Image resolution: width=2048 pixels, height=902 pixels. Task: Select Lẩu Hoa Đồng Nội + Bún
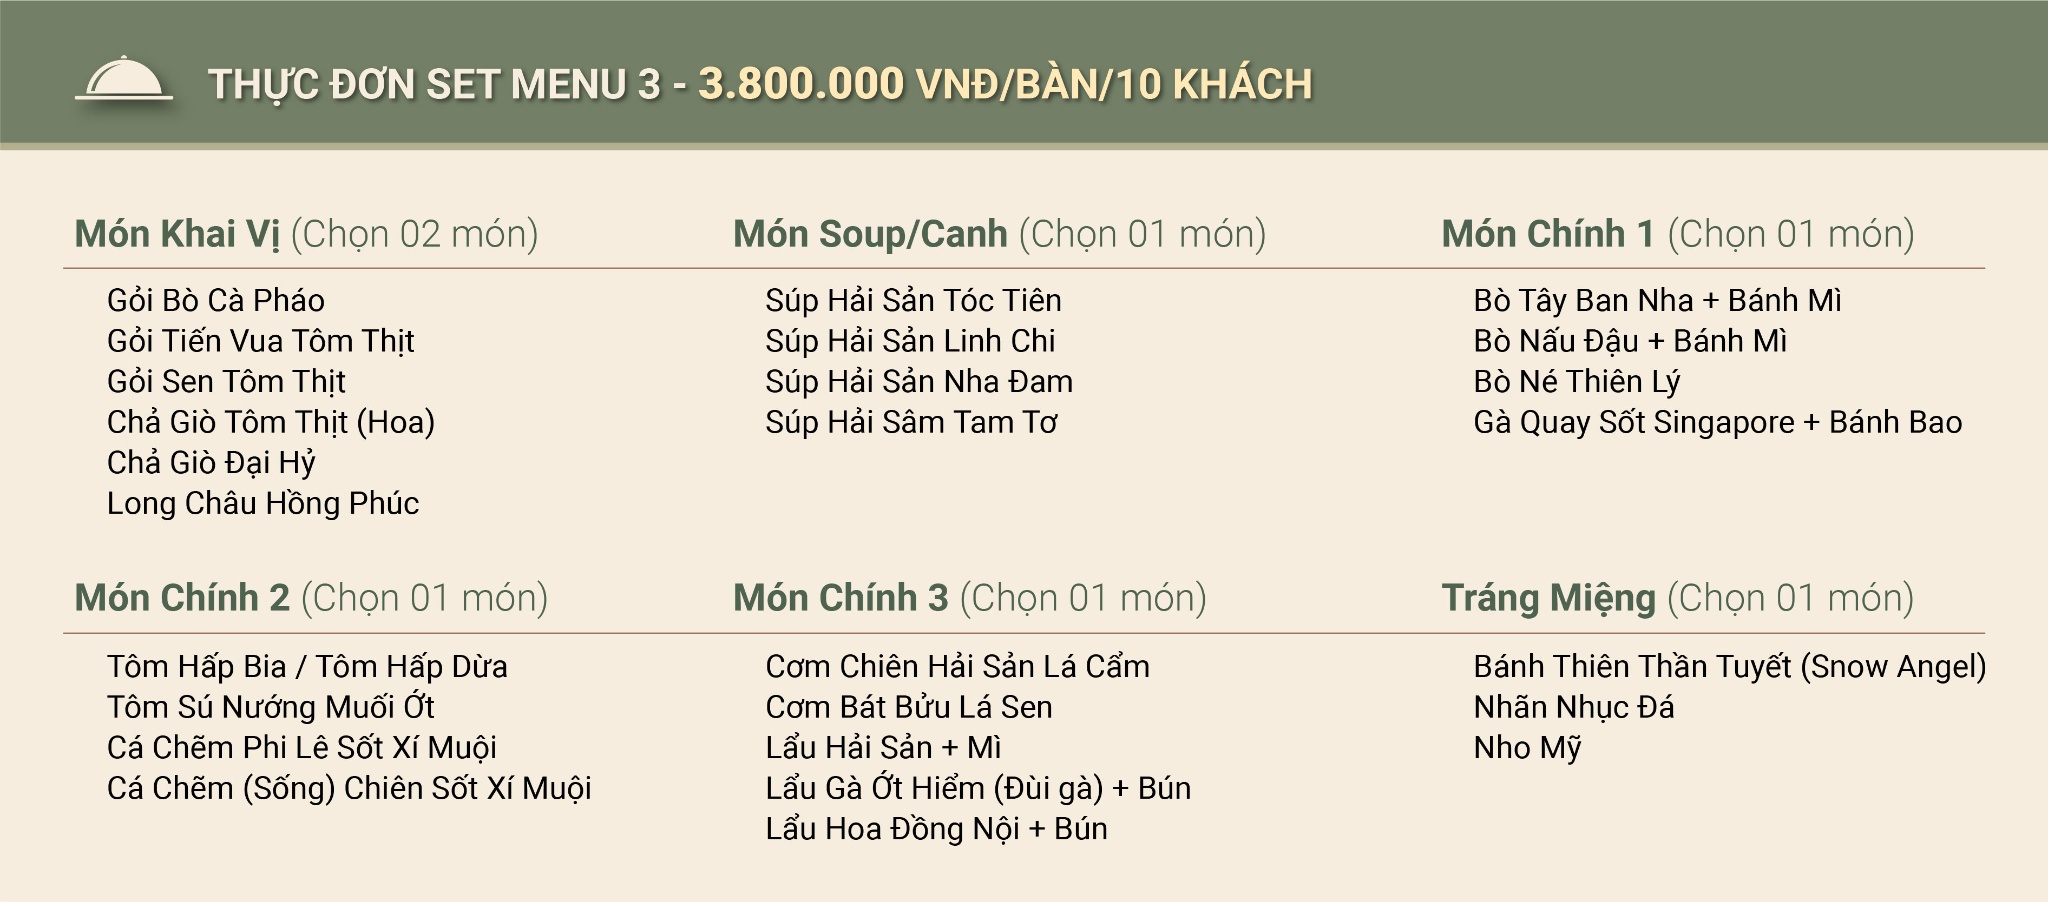pos(936,829)
